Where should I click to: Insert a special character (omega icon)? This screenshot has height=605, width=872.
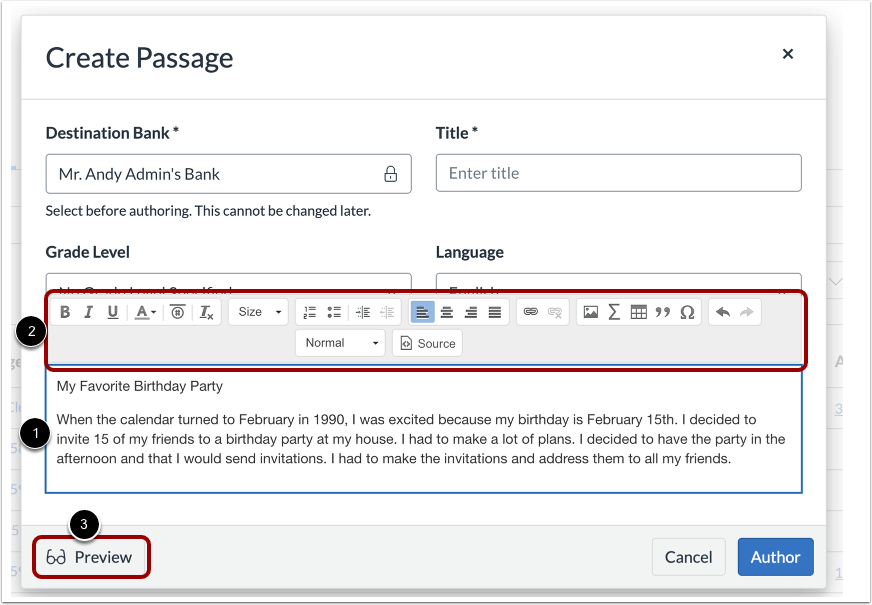[687, 311]
